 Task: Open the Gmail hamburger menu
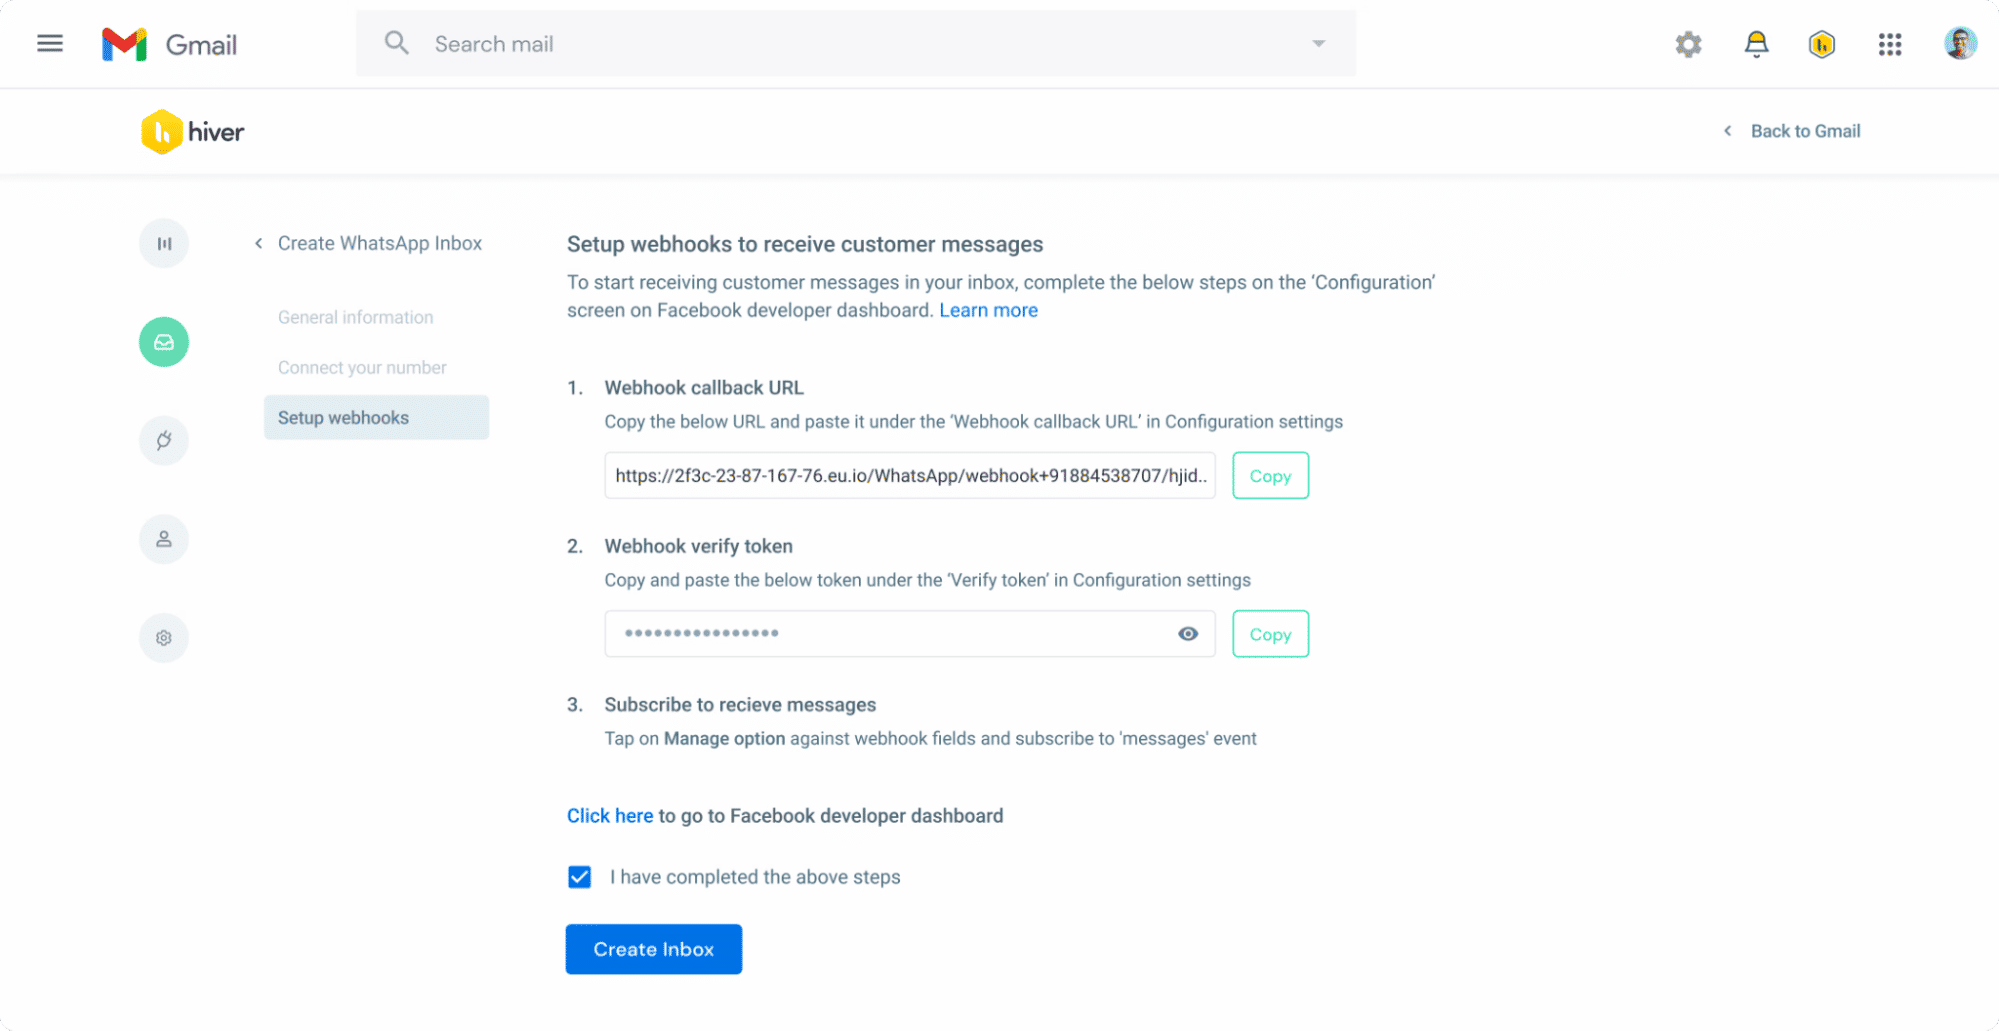tap(49, 43)
